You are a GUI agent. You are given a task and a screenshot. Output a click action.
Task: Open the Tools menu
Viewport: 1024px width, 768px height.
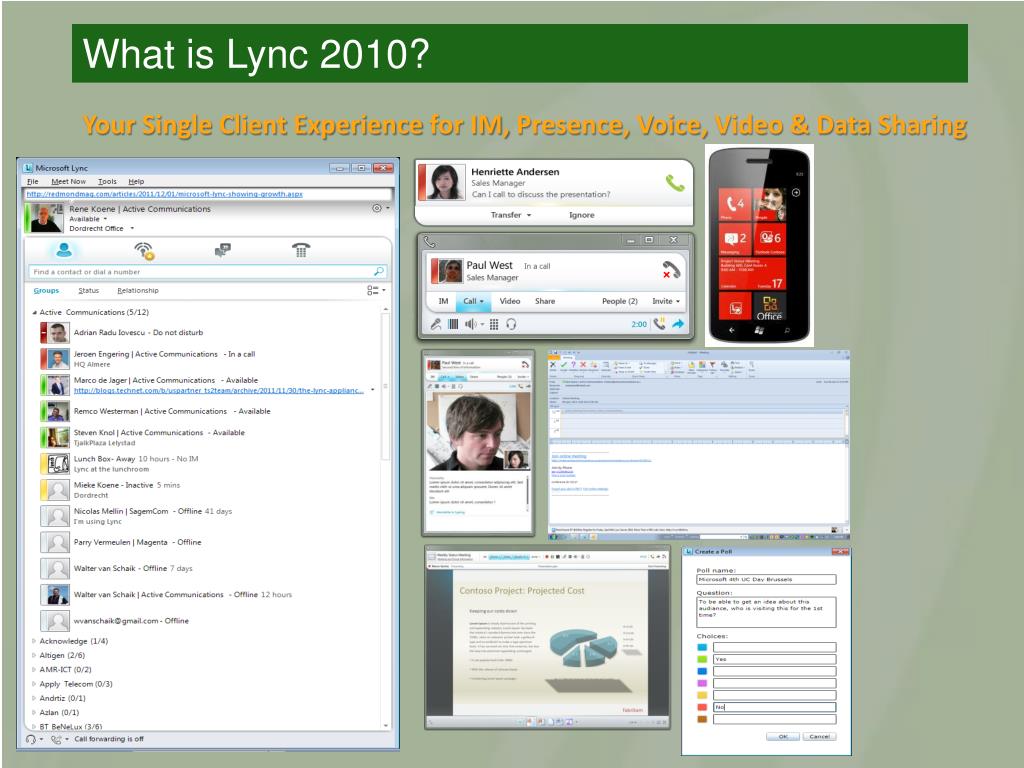point(107,182)
